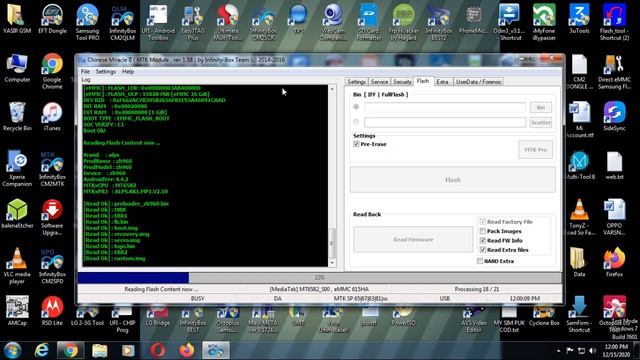This screenshot has width=640, height=360.
Task: Switch to the Flash tab
Action: click(423, 81)
